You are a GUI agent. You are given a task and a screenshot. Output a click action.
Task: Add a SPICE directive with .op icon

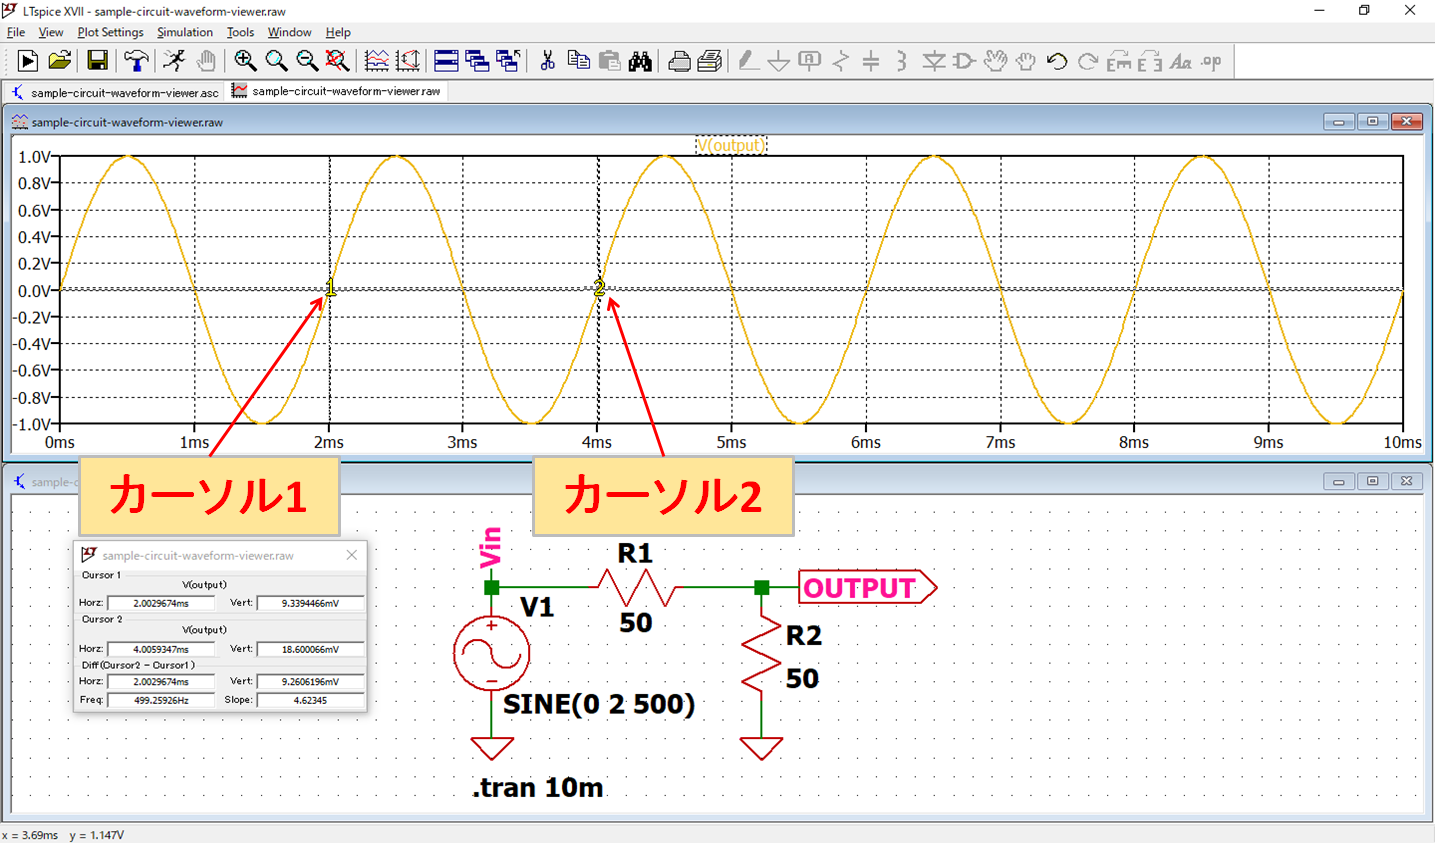pos(1211,61)
